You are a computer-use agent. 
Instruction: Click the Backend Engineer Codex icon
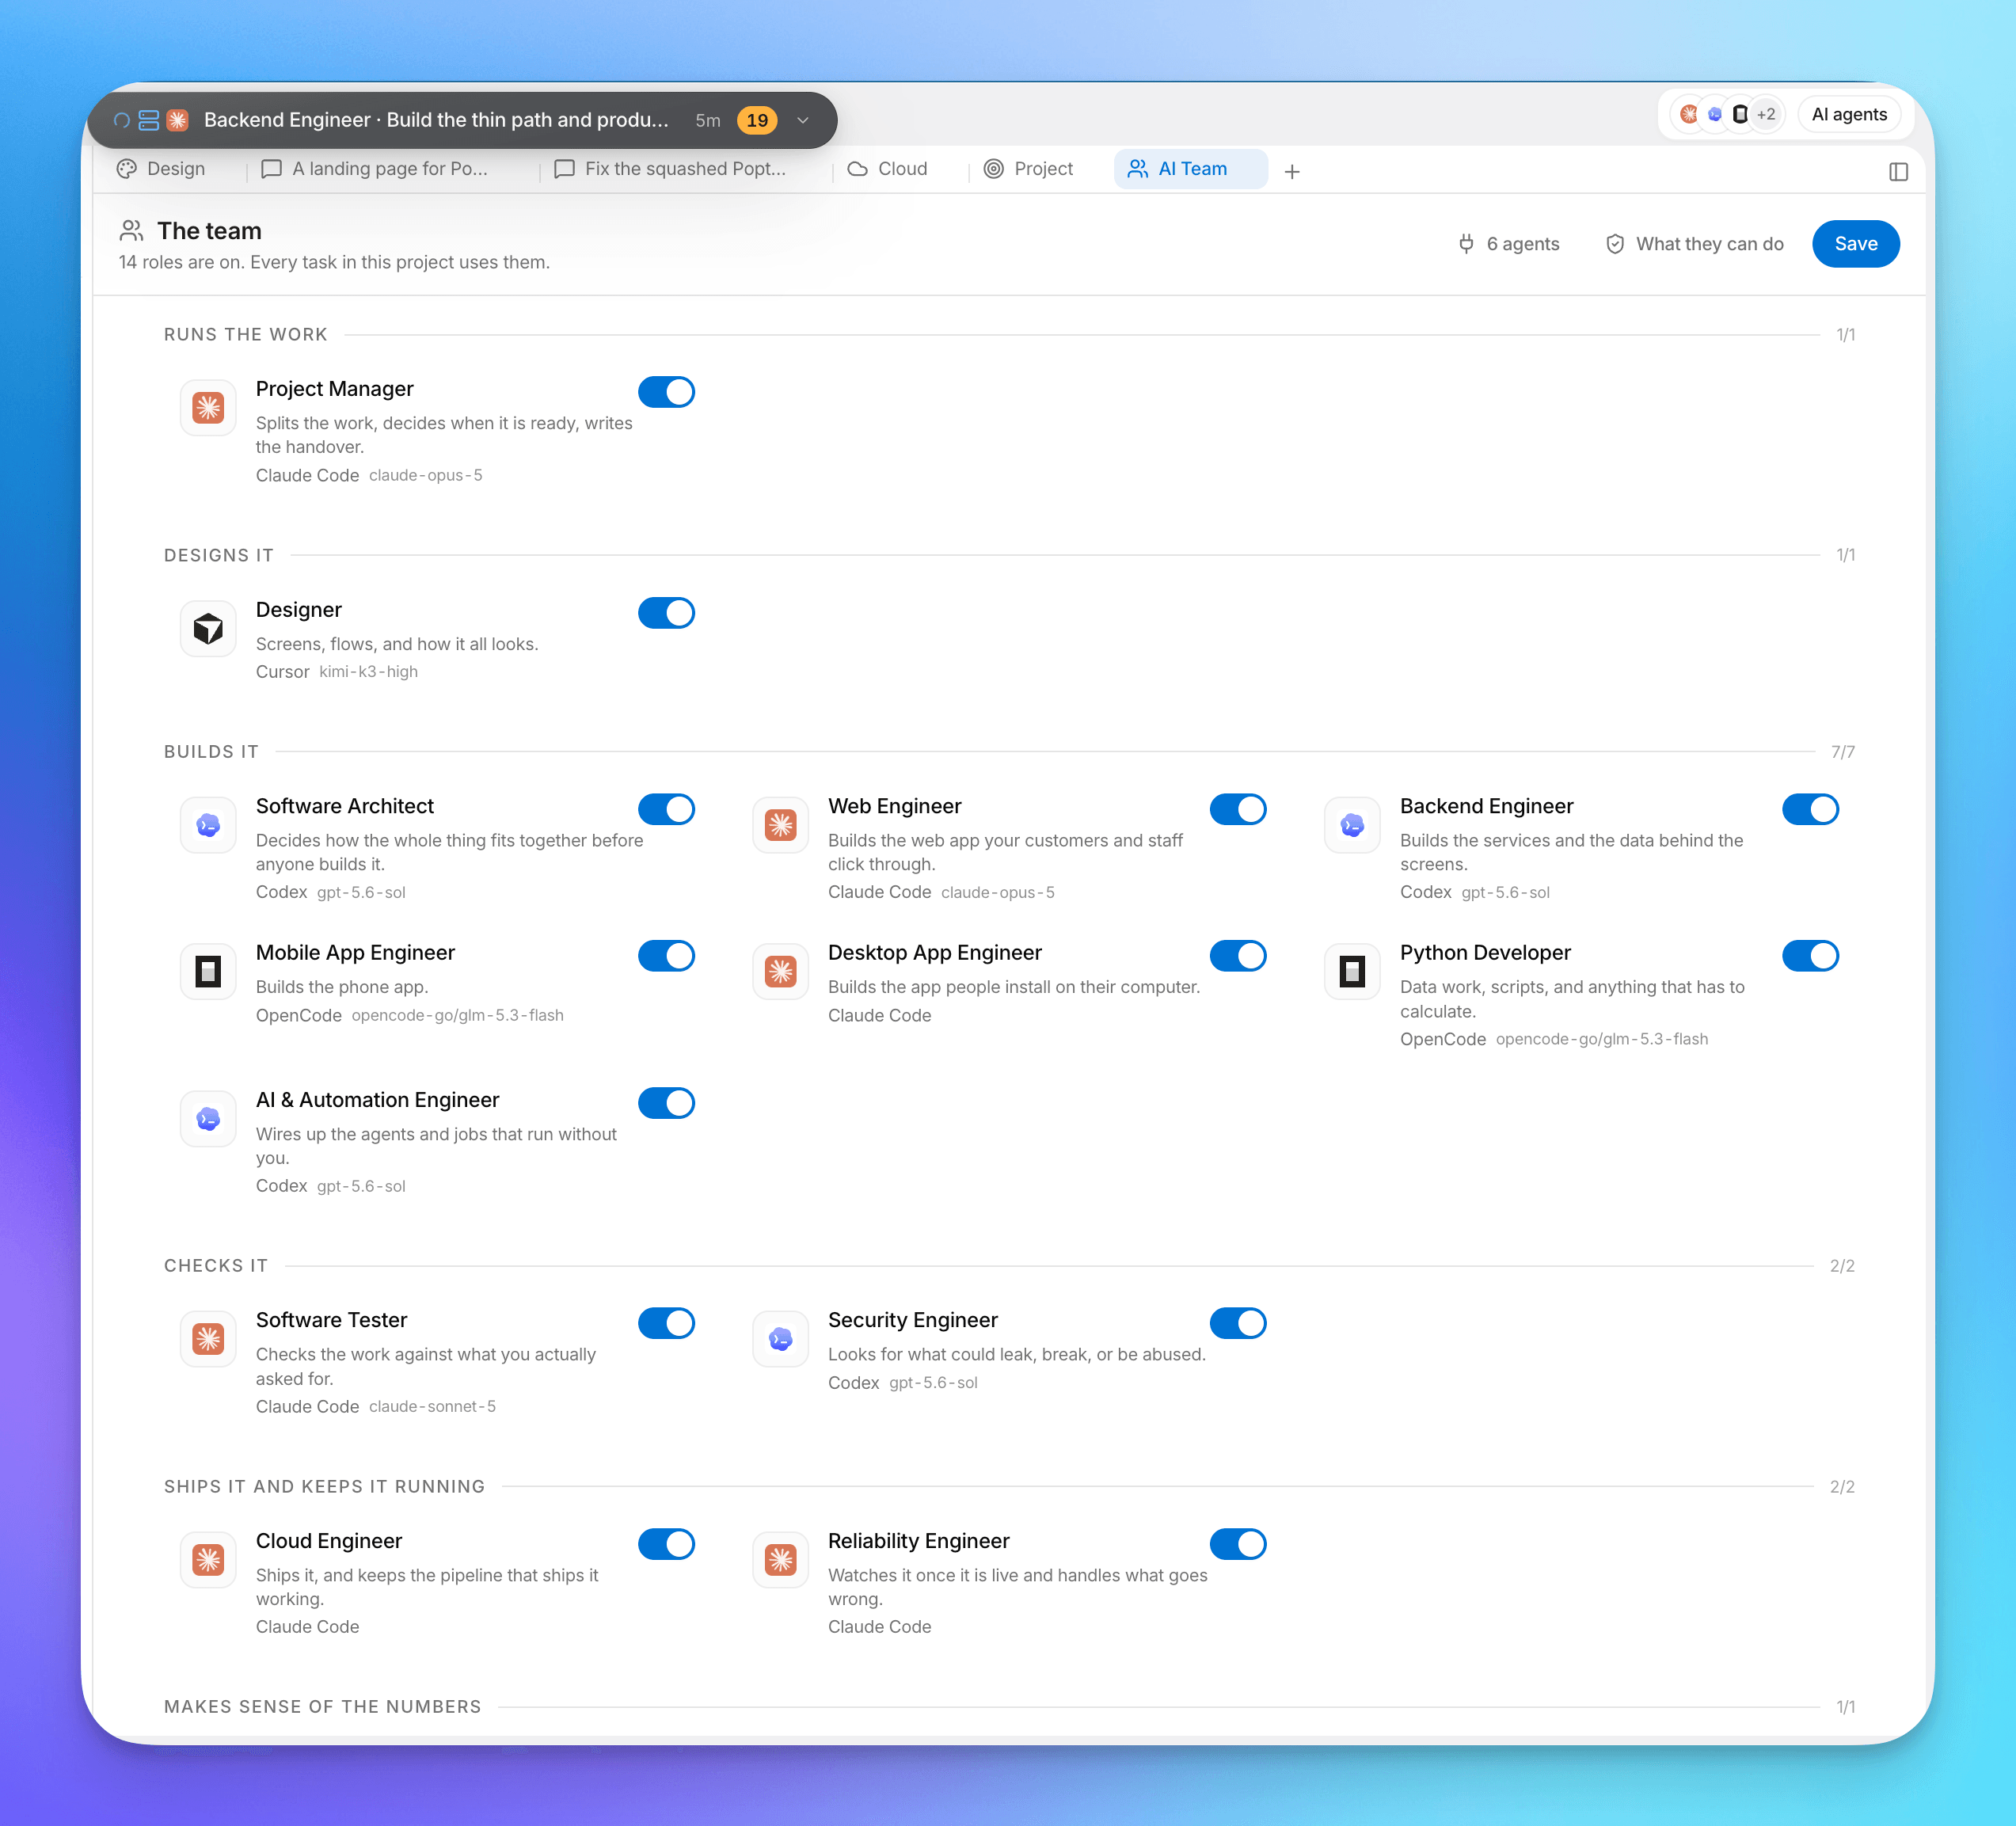pyautogui.click(x=1352, y=825)
